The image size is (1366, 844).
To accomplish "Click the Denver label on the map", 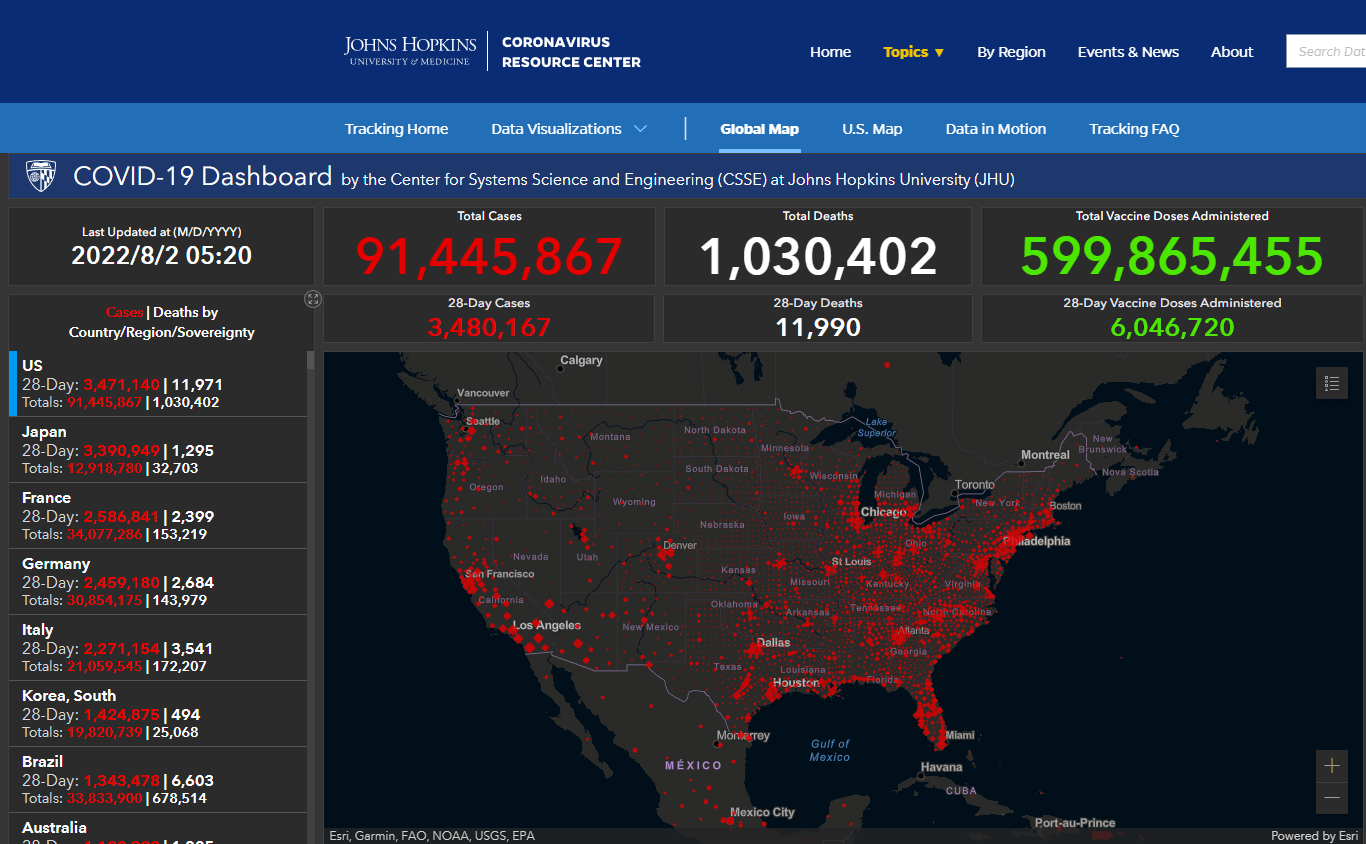I will [680, 545].
